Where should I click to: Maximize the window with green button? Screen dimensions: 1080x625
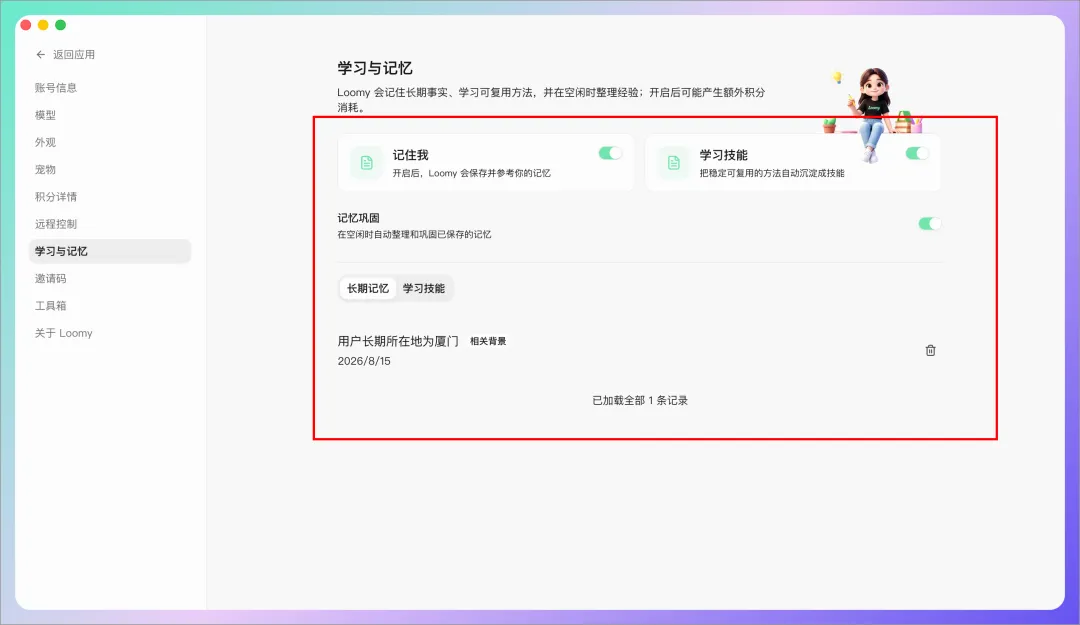[61, 25]
